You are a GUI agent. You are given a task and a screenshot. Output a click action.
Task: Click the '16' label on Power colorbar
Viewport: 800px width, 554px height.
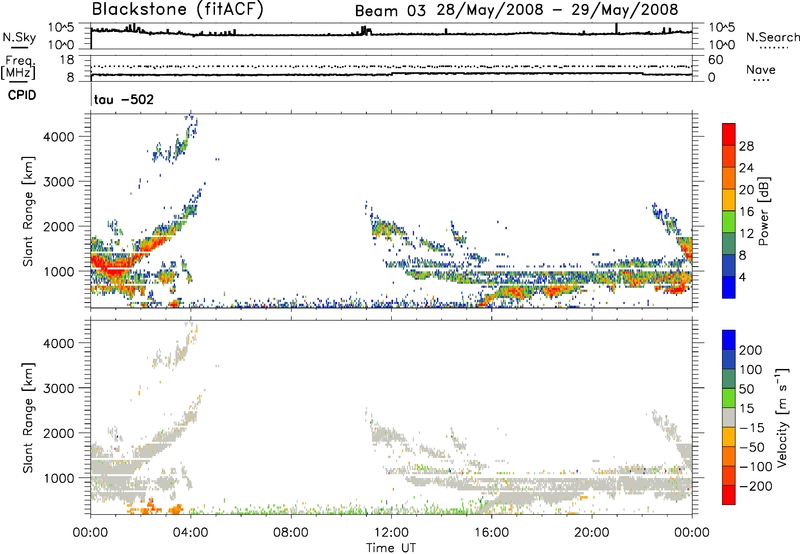click(746, 212)
